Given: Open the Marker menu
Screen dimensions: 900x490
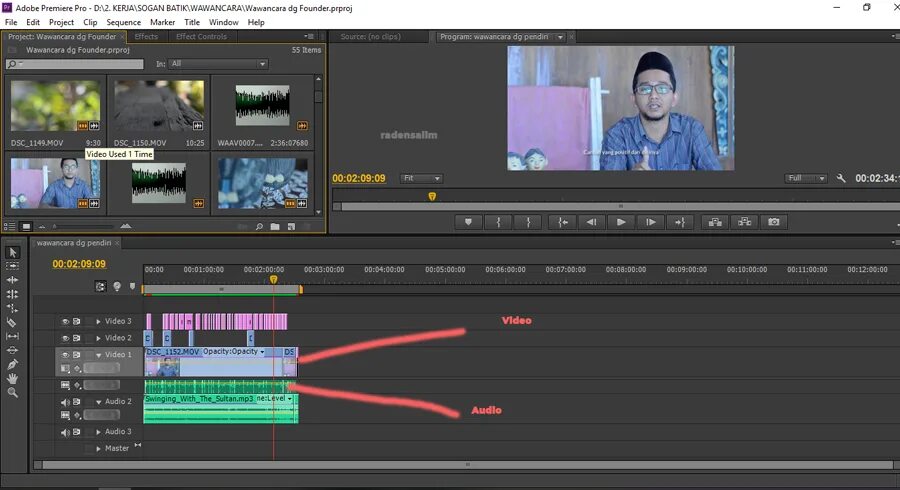Looking at the screenshot, I should (162, 22).
